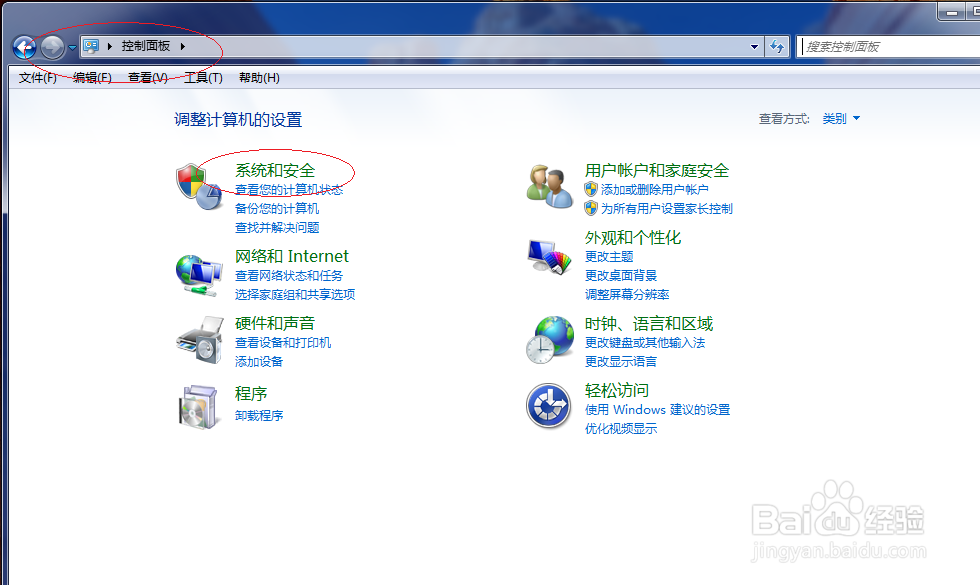Click 调整屏幕分辨率 link
The image size is (980, 585).
[x=627, y=294]
